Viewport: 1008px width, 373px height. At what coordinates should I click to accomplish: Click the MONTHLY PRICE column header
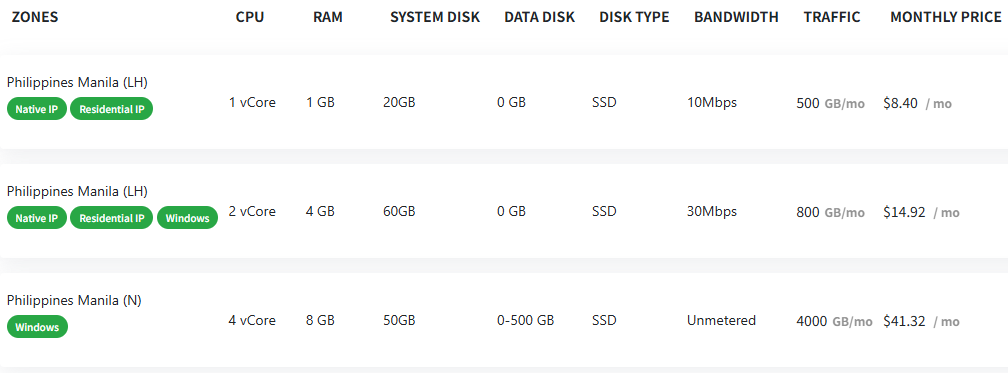(x=946, y=17)
